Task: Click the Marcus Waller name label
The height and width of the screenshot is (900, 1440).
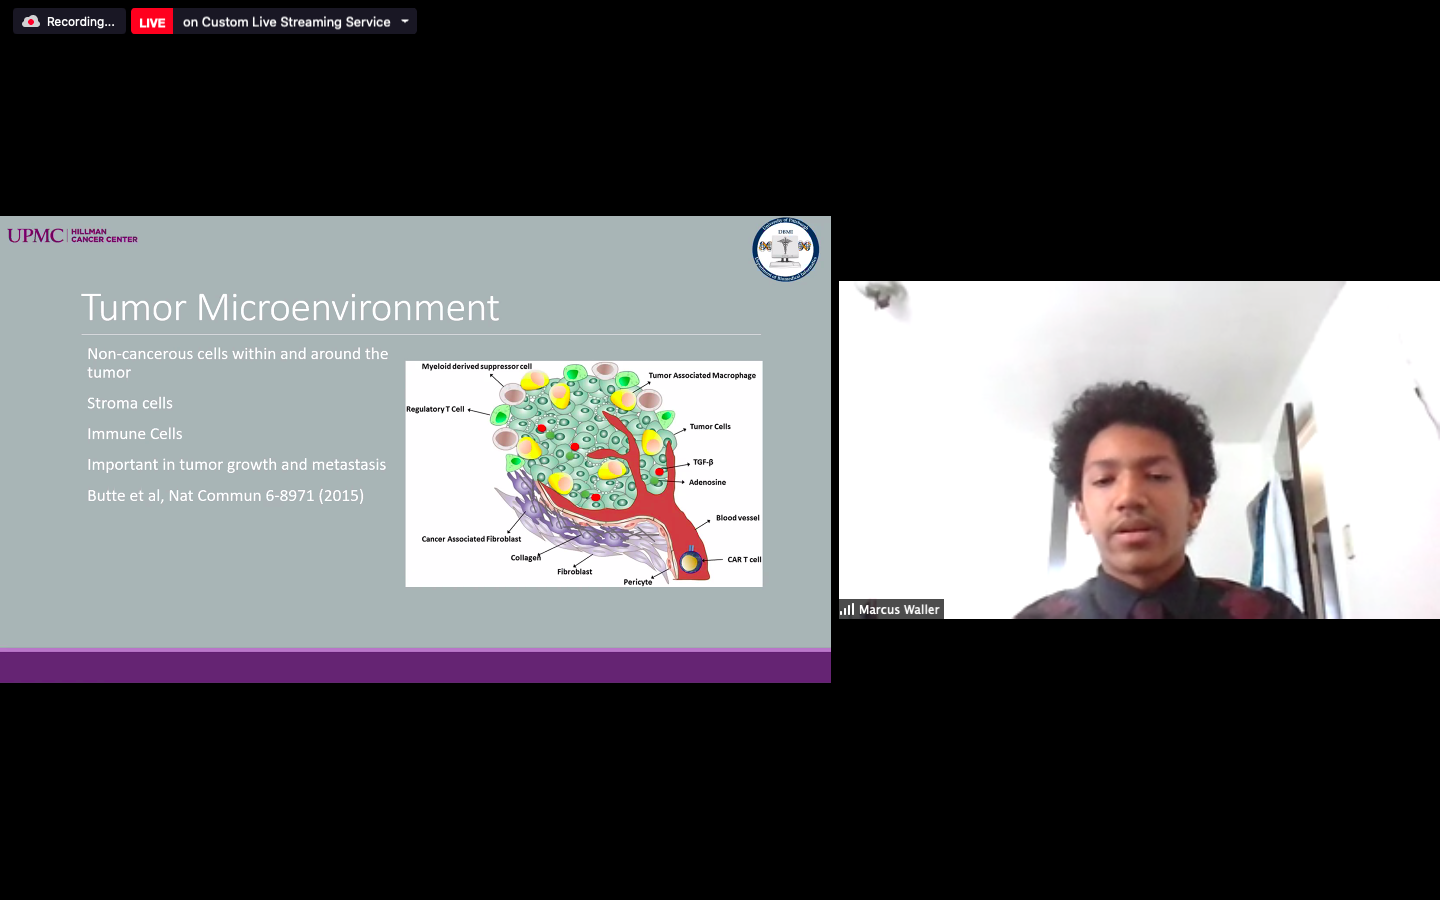Action: (x=898, y=609)
